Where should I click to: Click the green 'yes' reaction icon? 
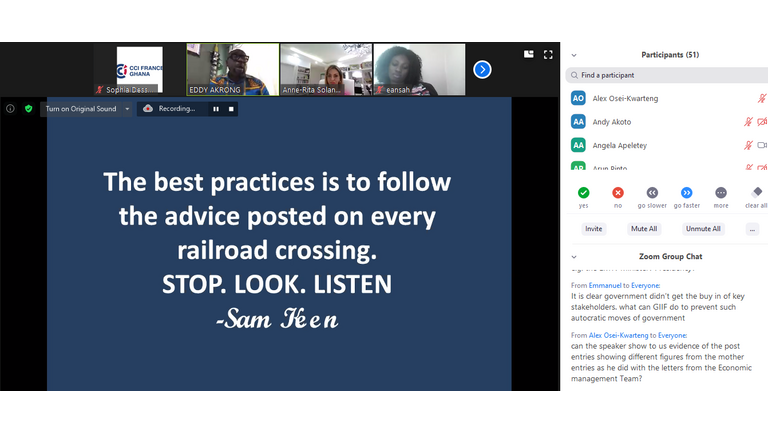coord(583,192)
